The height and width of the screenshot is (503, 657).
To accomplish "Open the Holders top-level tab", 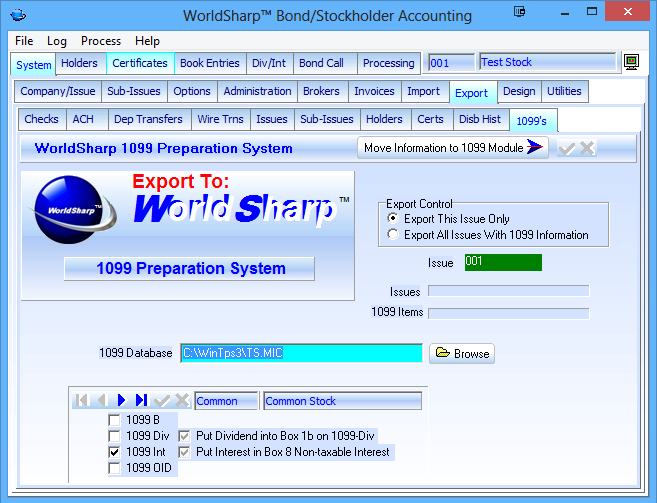I will tap(79, 63).
